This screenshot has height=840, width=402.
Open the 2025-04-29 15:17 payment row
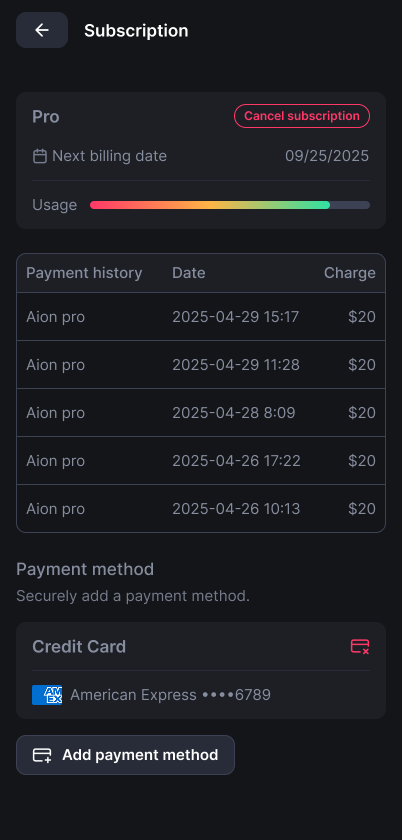coord(201,317)
